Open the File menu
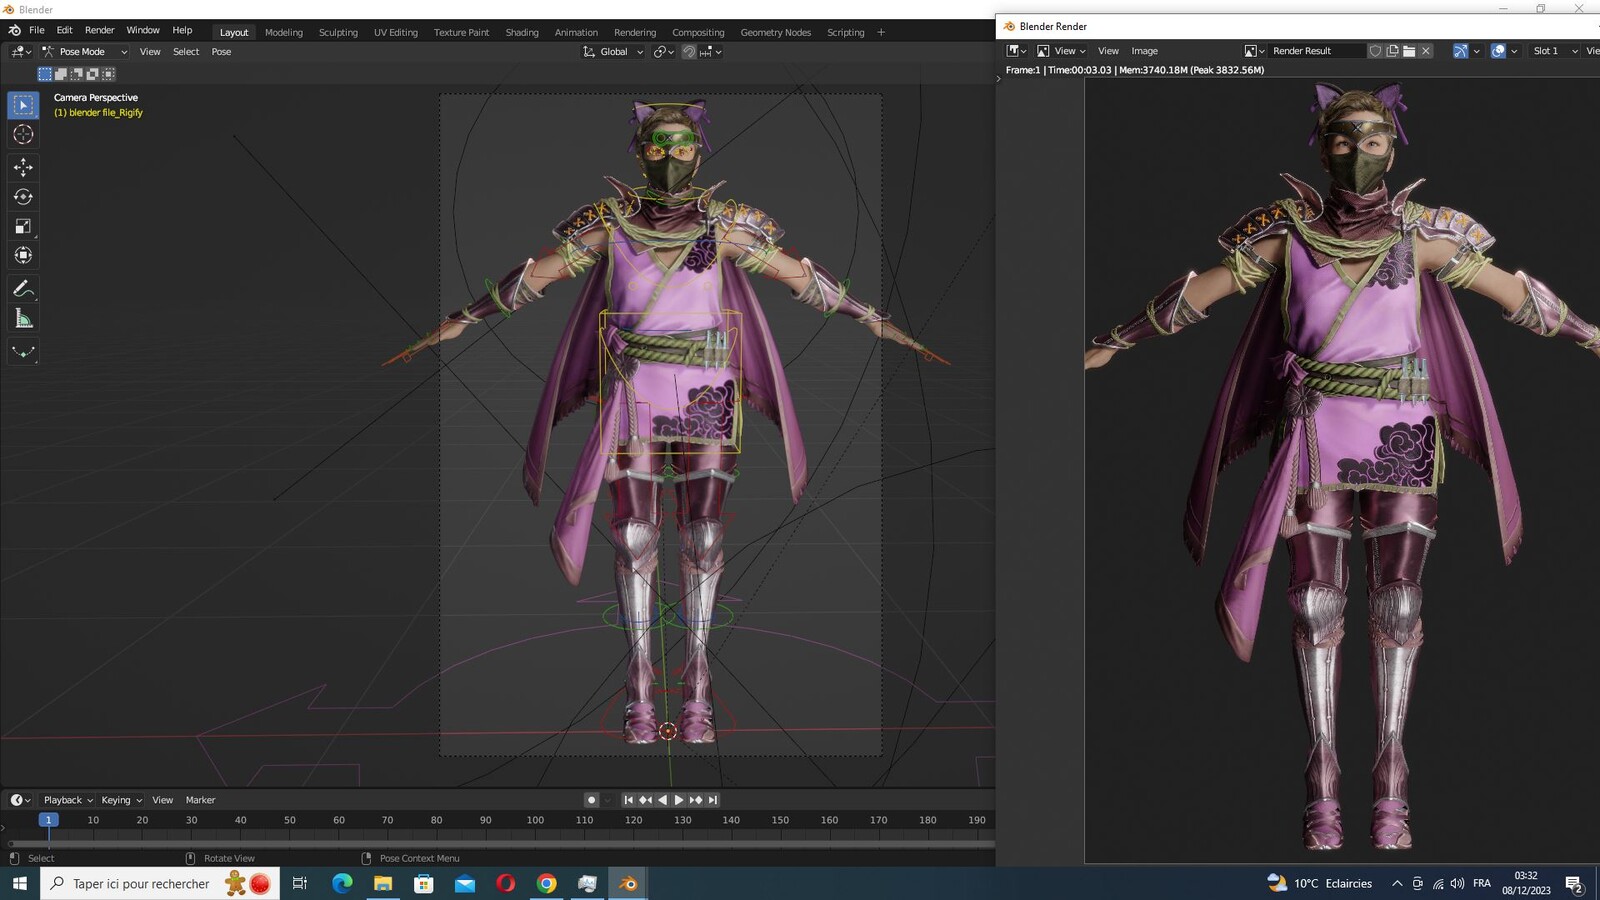 point(37,30)
